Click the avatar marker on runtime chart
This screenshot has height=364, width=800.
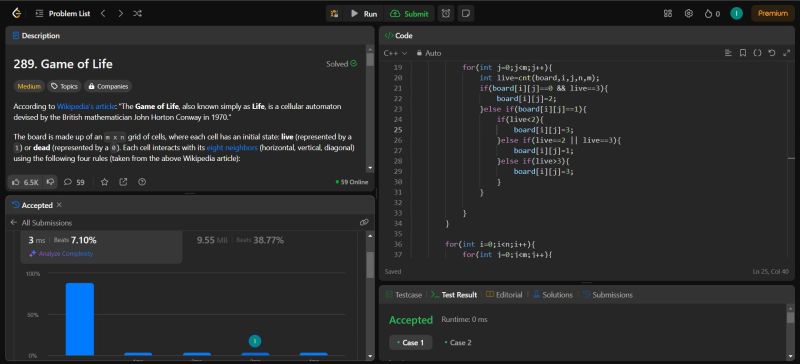click(255, 341)
